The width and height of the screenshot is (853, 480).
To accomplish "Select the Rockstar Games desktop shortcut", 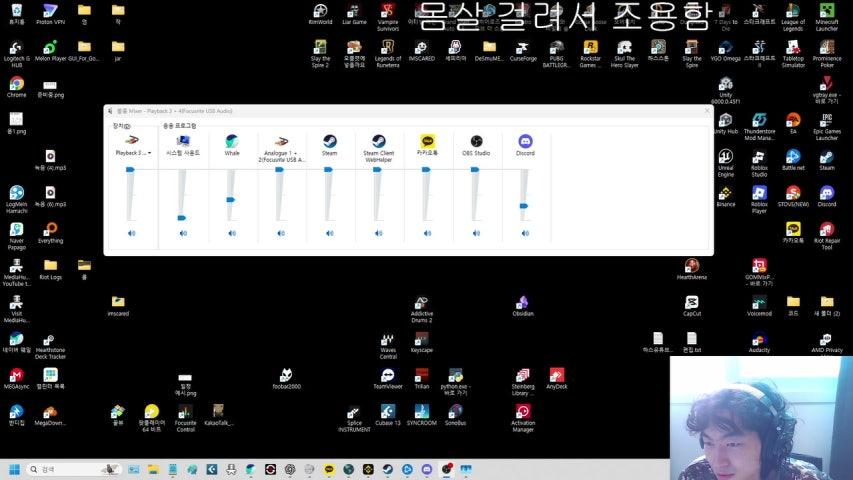I will pyautogui.click(x=590, y=54).
